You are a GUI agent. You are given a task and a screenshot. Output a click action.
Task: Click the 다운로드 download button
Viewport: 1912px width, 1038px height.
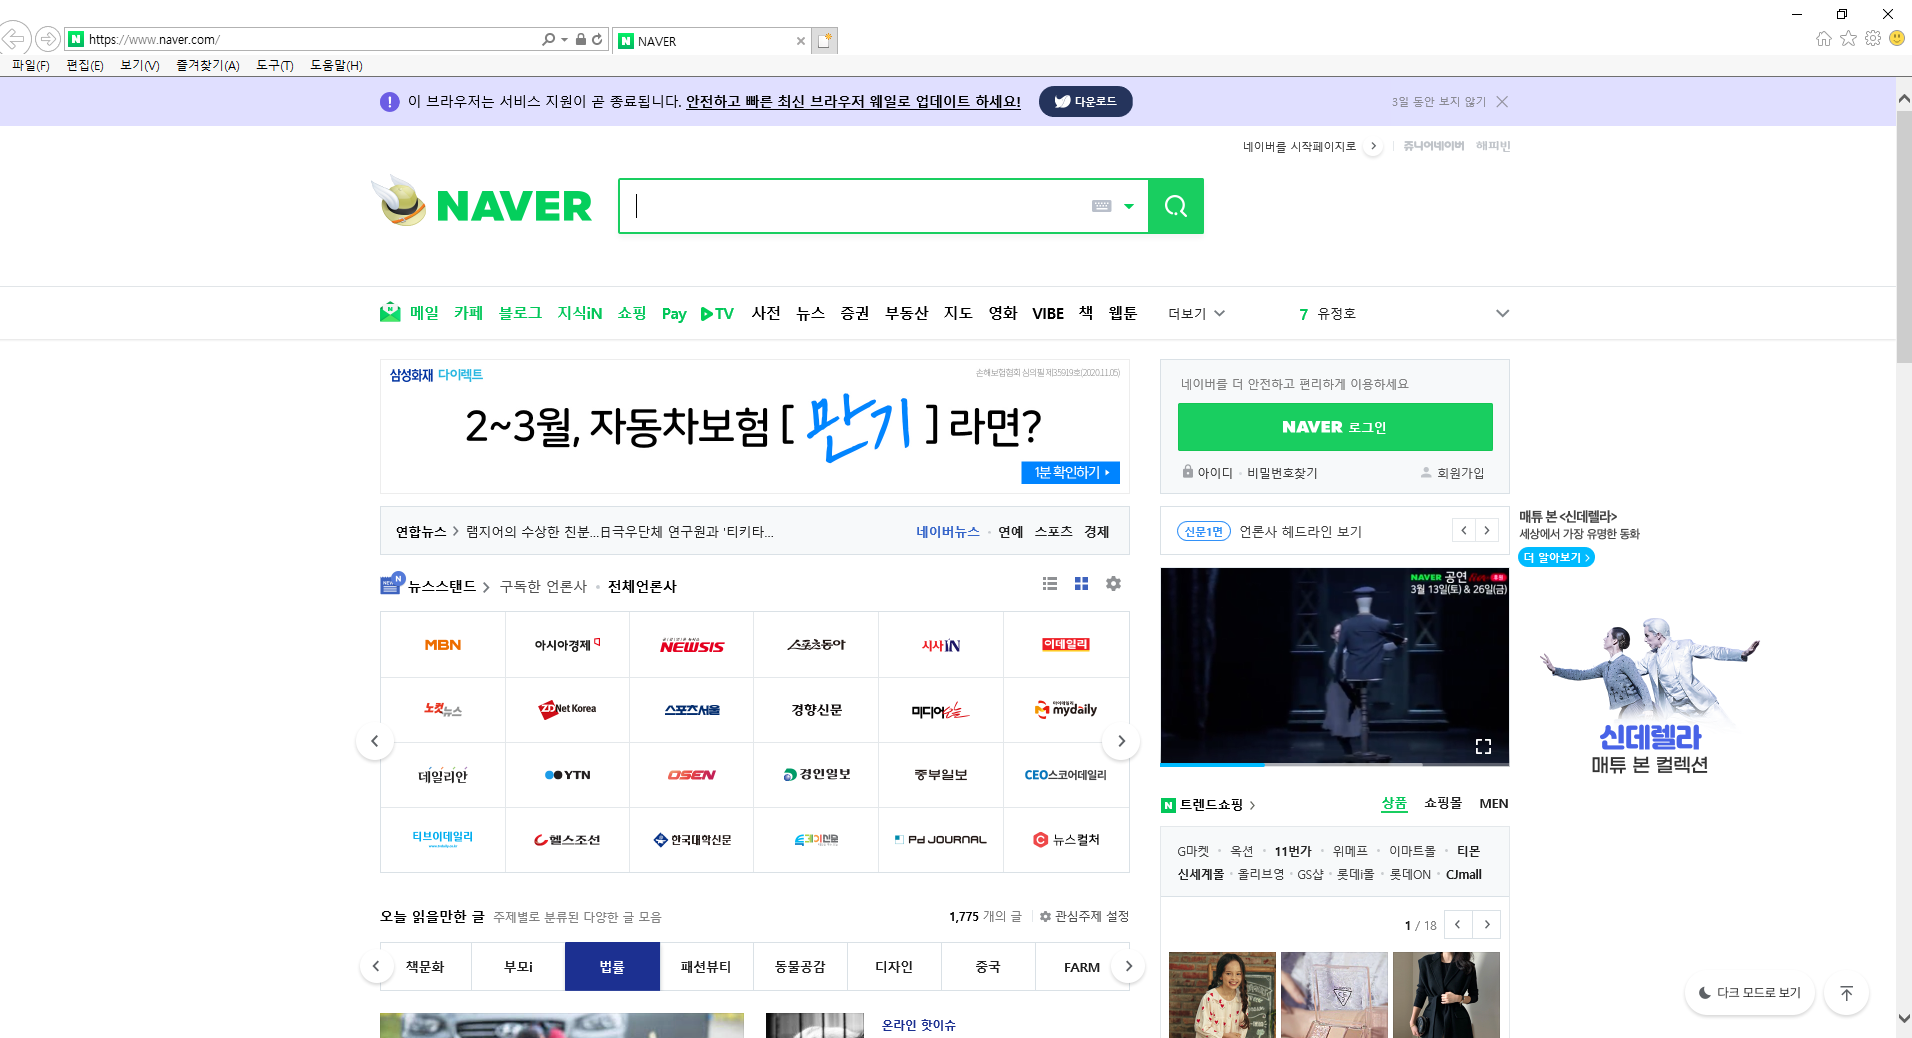pyautogui.click(x=1085, y=102)
